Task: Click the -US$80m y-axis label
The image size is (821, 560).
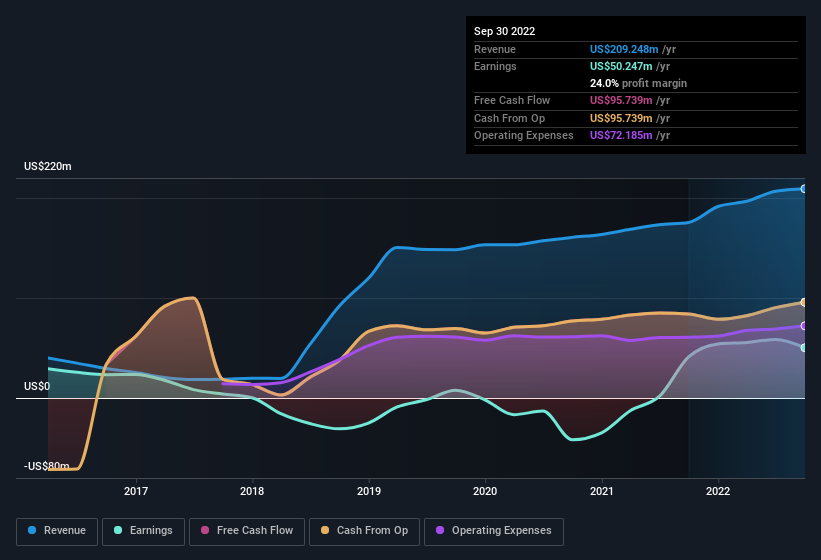Action: coord(48,466)
